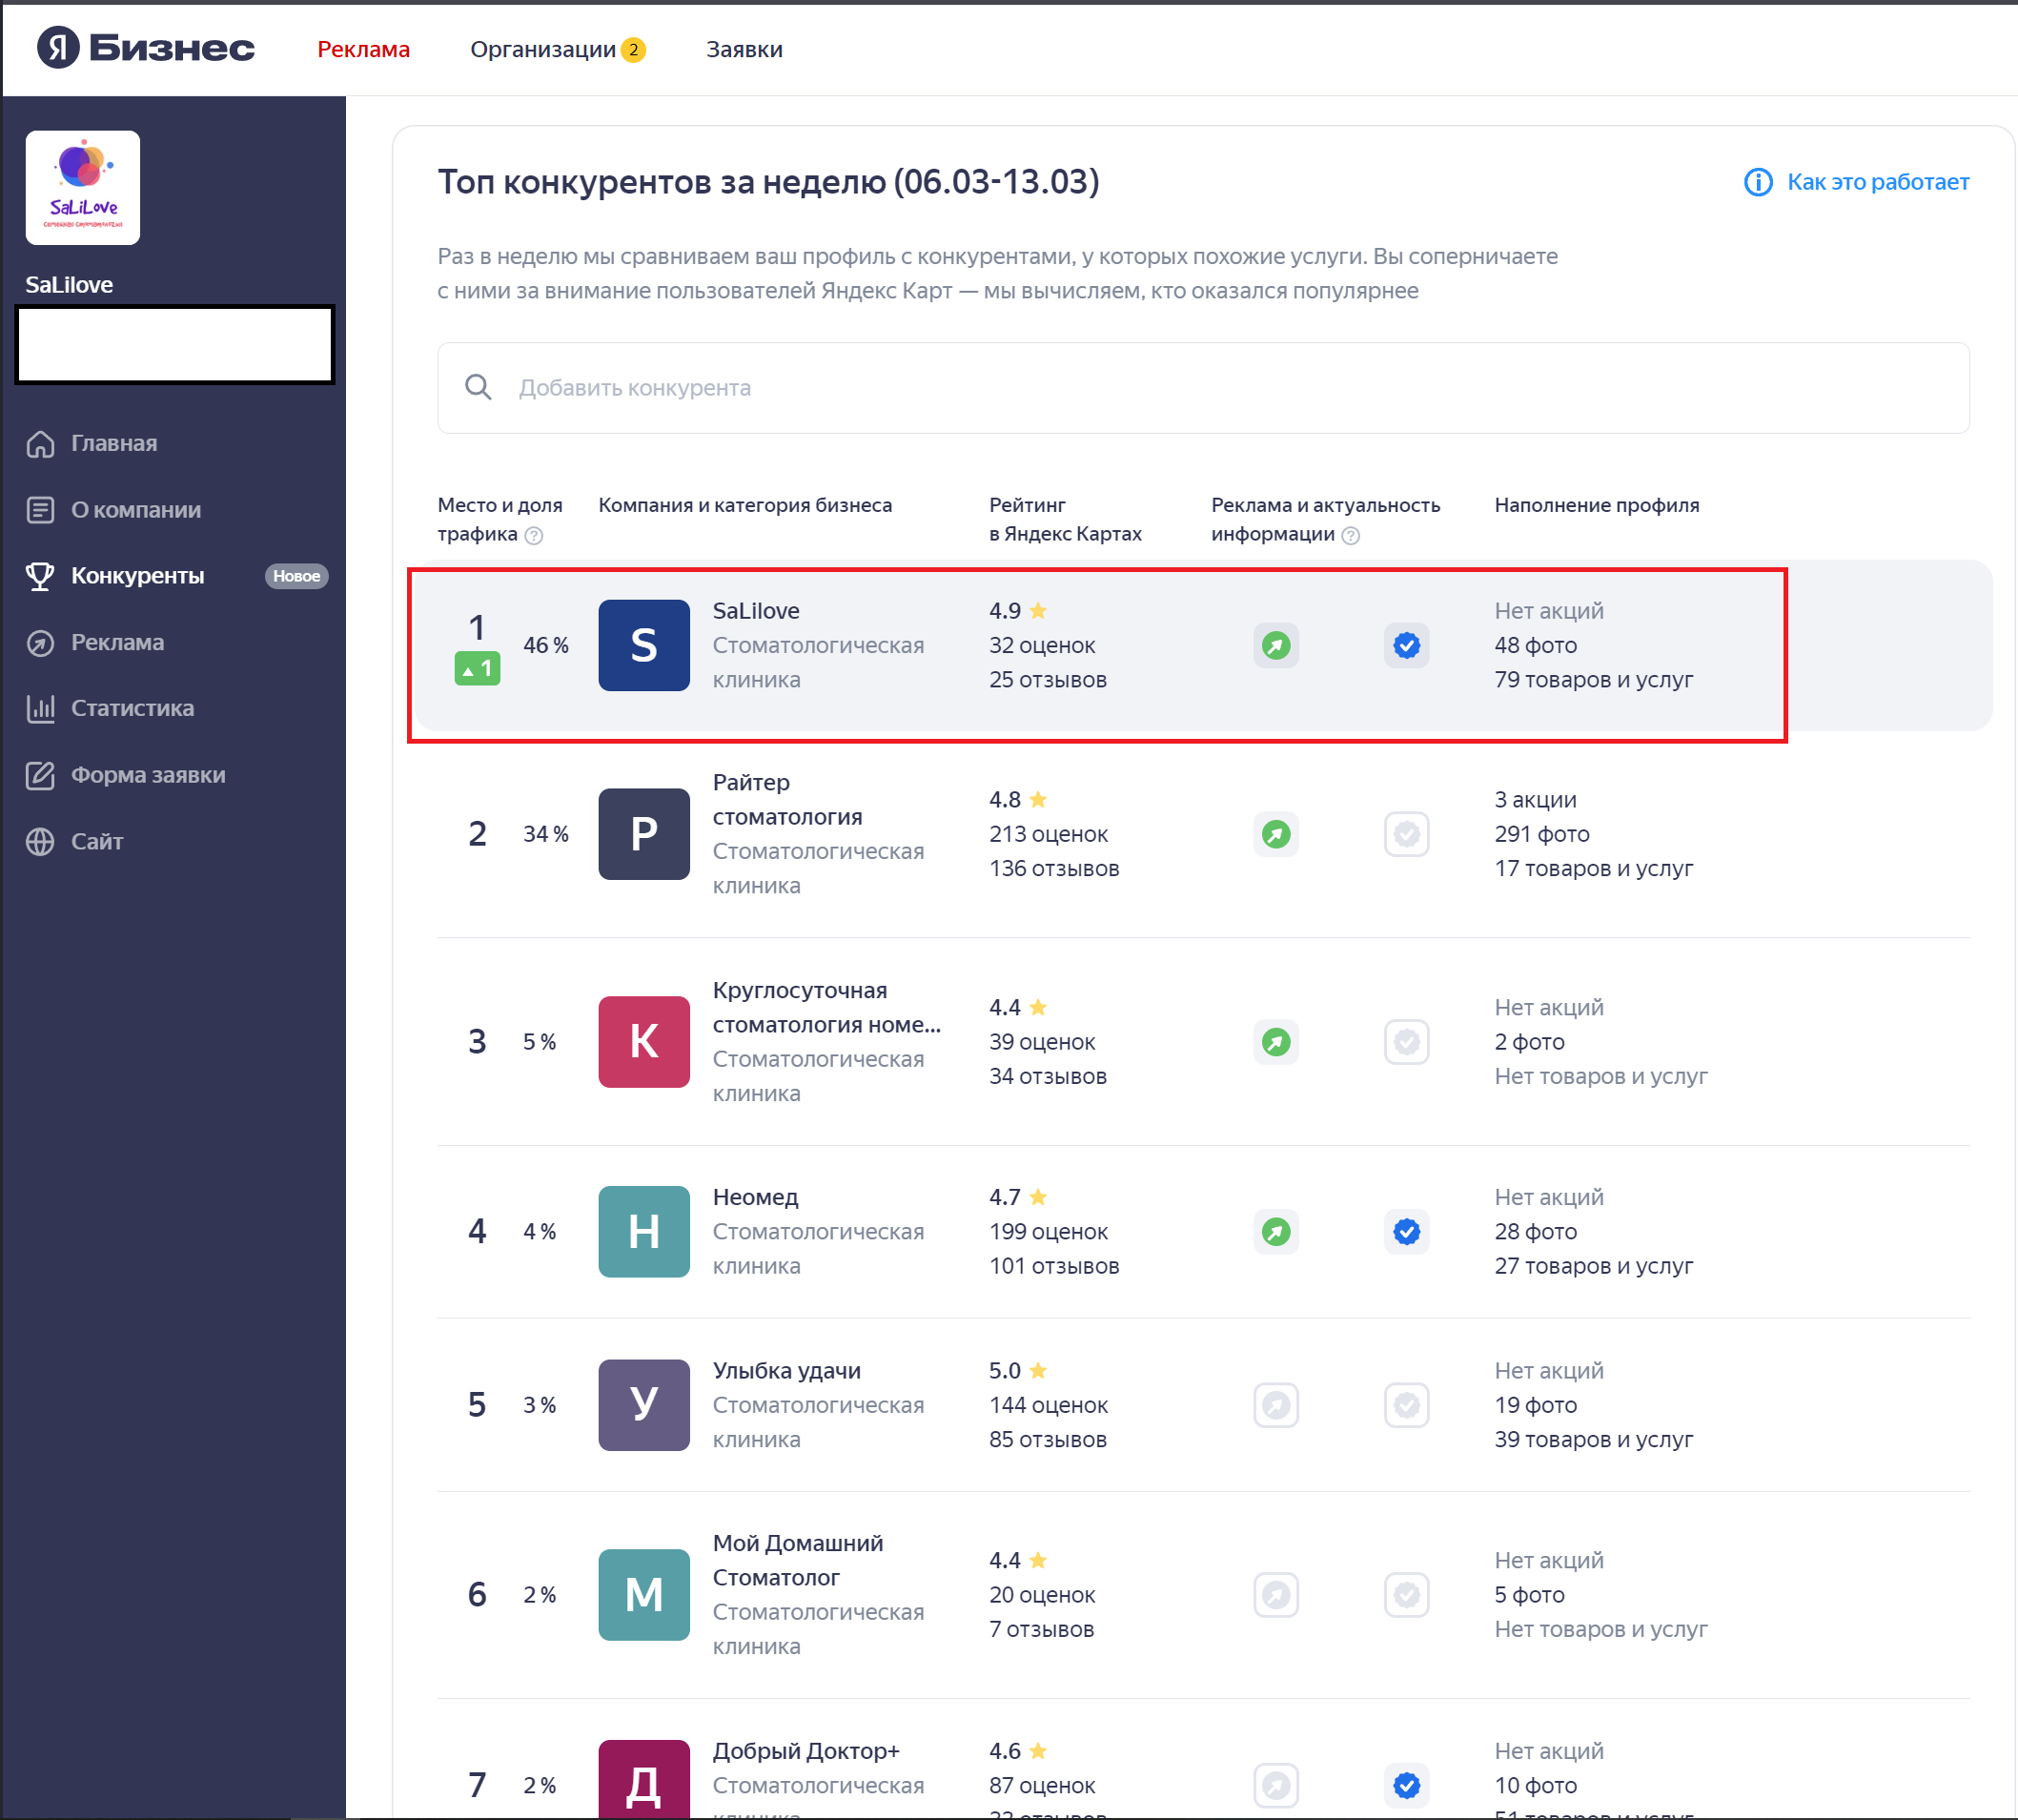Click the globe icon for Сайт
The width and height of the screenshot is (2018, 1820).
coord(40,842)
